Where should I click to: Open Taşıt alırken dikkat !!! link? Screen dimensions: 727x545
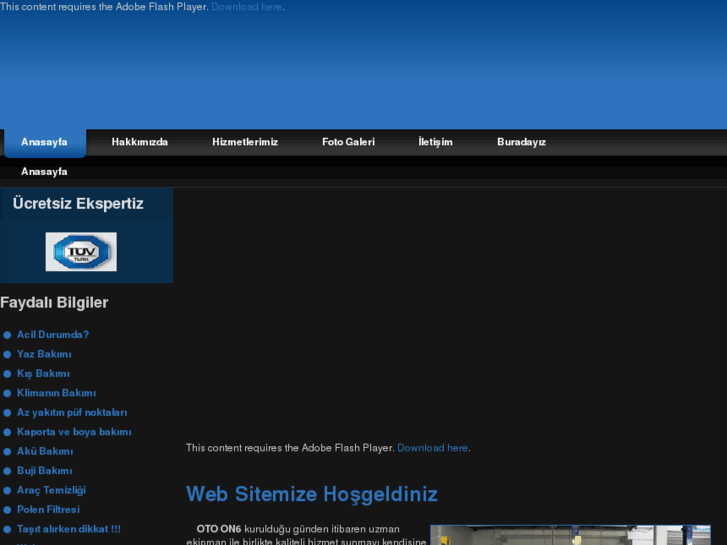[69, 529]
